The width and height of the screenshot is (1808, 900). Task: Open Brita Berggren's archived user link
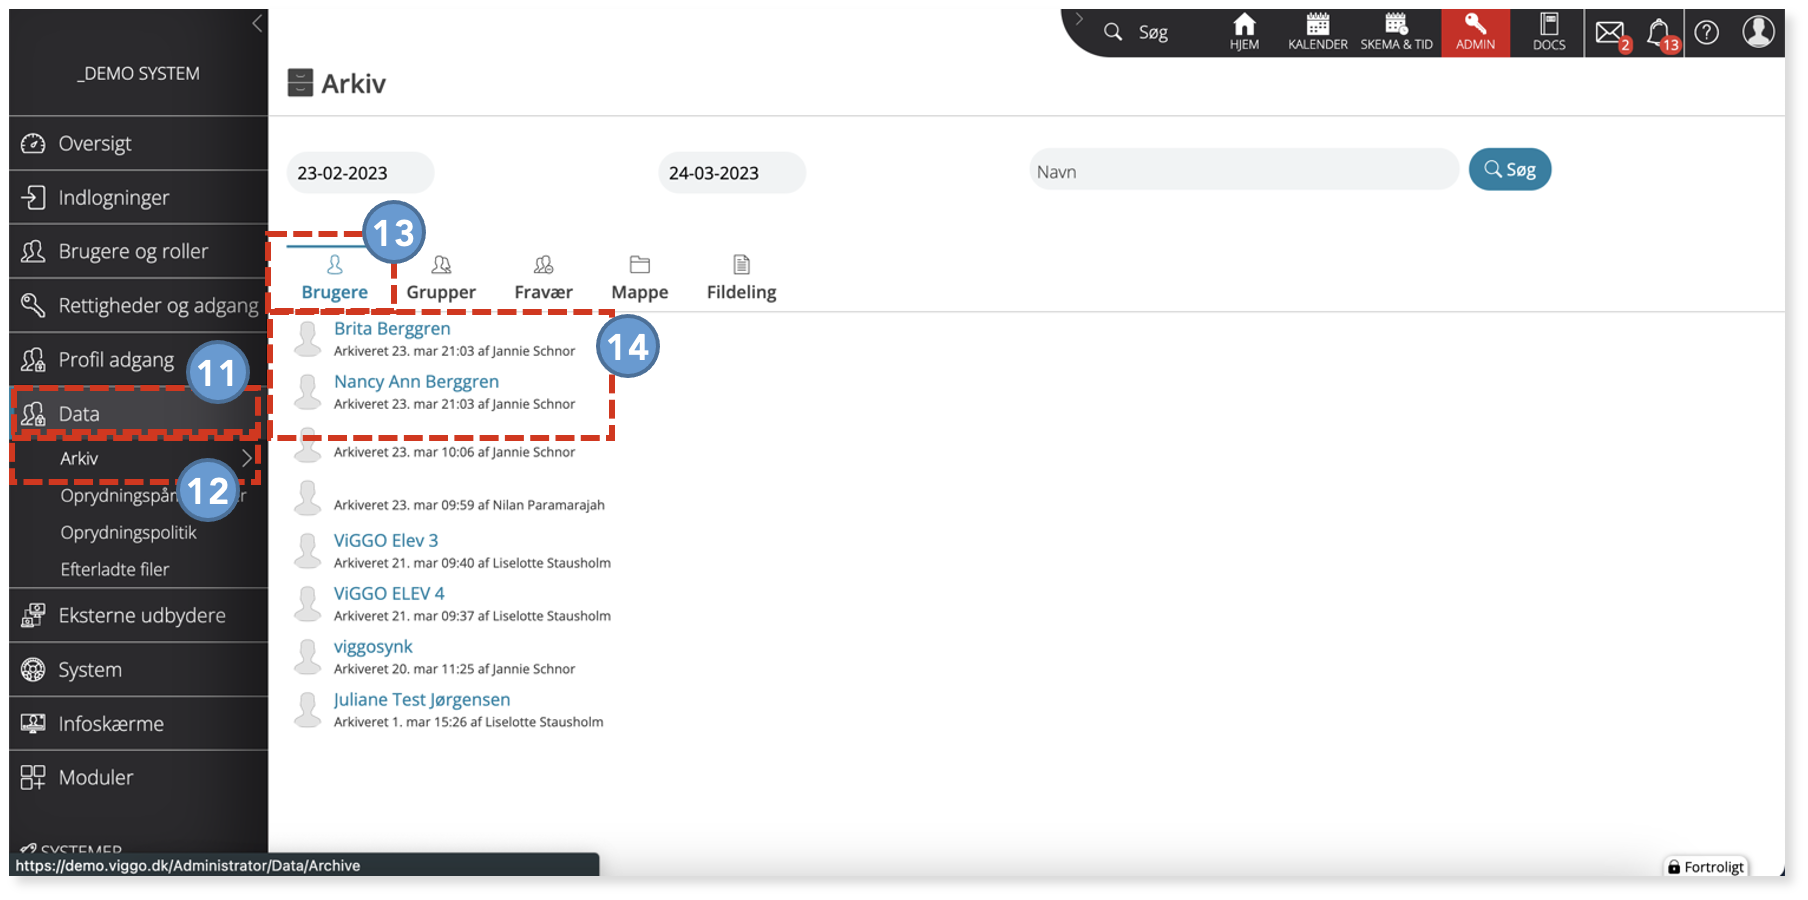[x=392, y=328]
